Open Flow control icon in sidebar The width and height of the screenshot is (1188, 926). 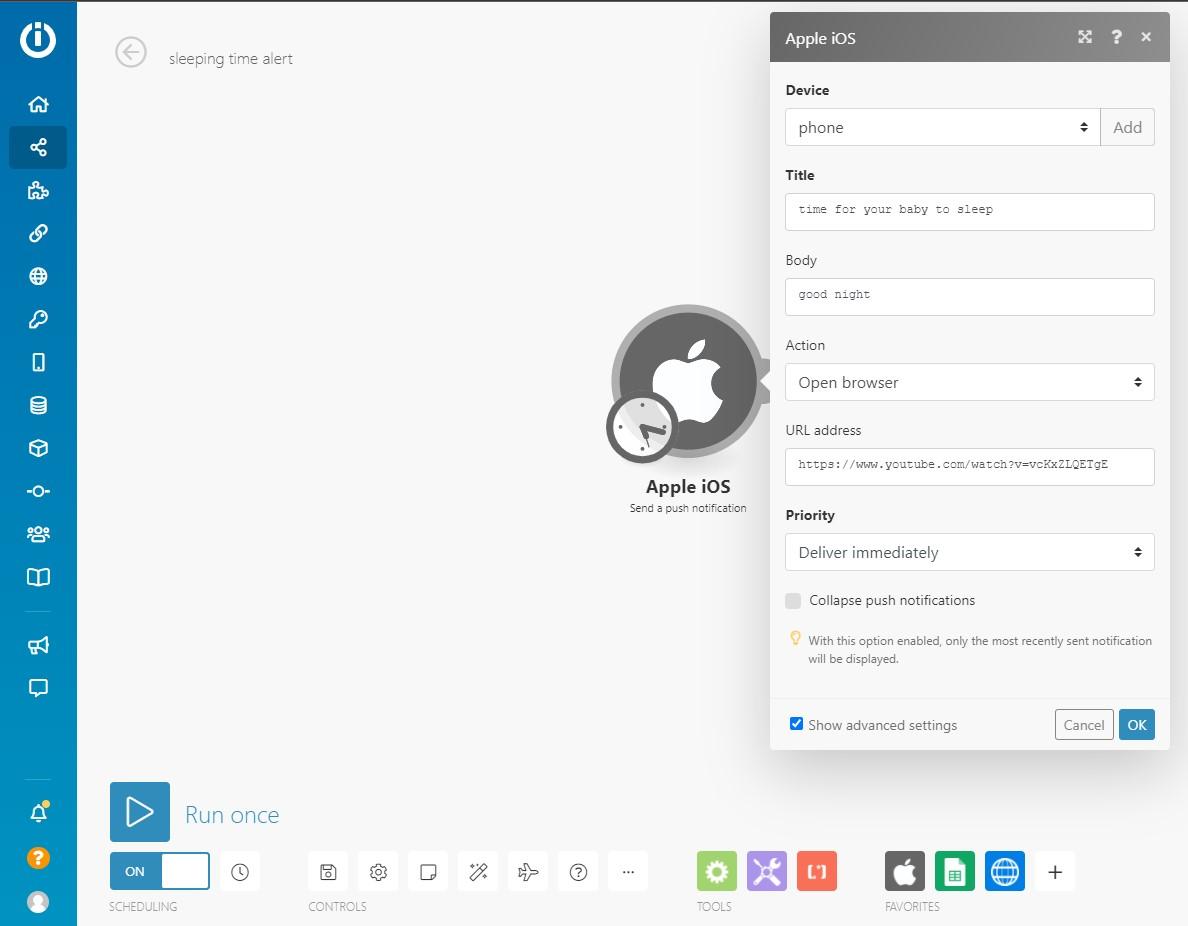(x=38, y=491)
